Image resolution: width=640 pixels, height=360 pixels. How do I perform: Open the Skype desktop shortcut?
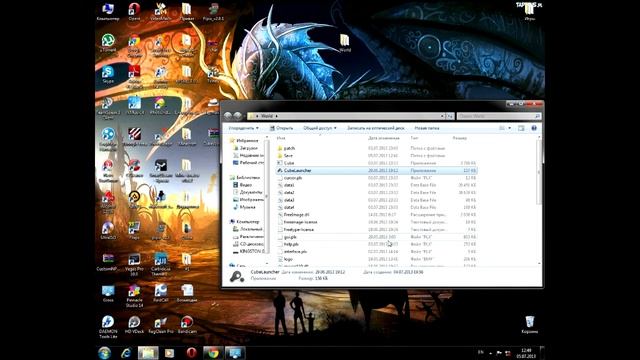coord(108,74)
